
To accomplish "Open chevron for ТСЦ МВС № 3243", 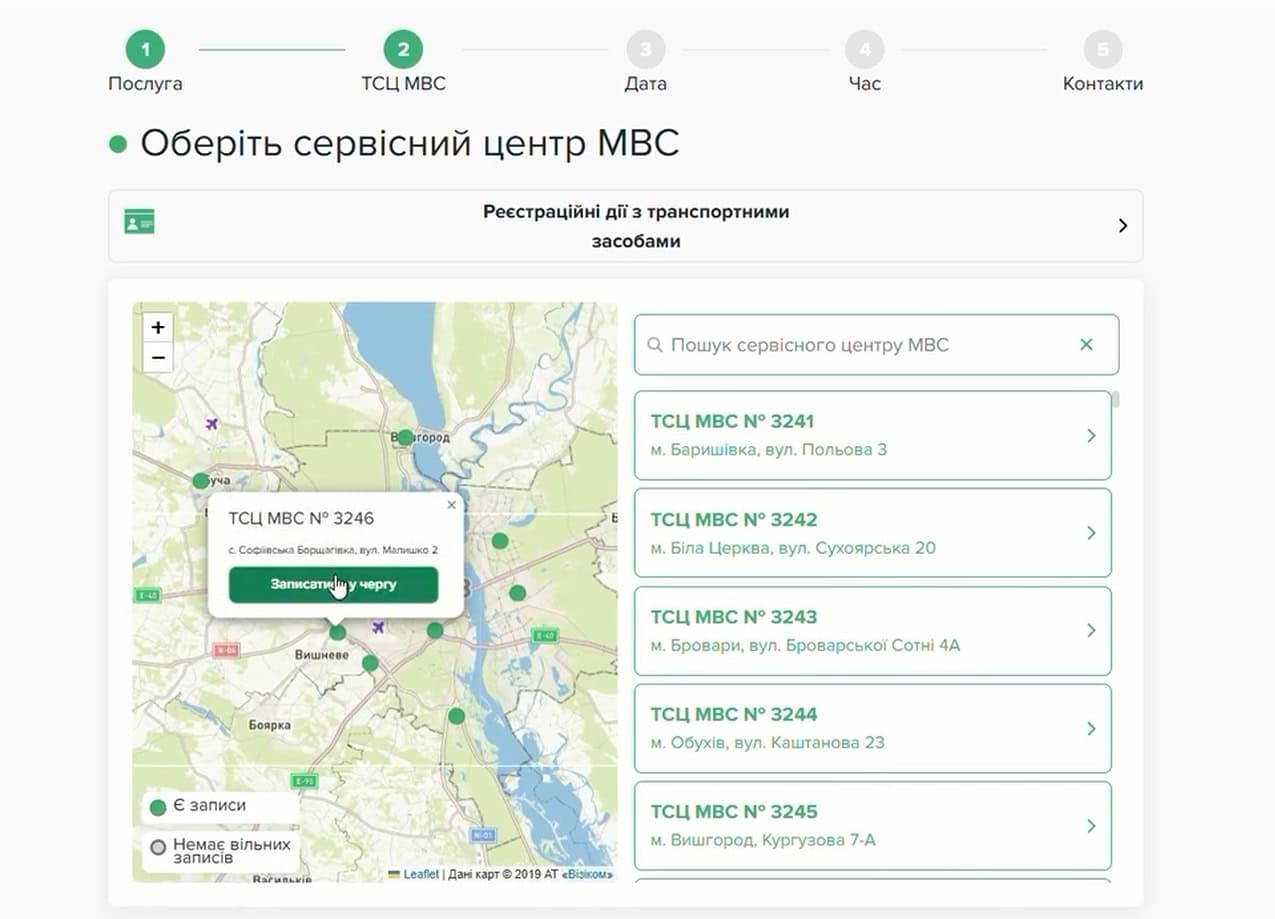I will pyautogui.click(x=1091, y=630).
